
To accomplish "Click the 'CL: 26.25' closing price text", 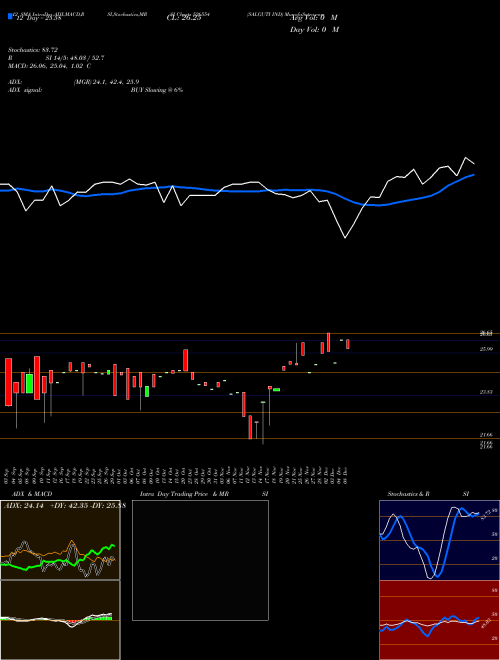I will [184, 18].
